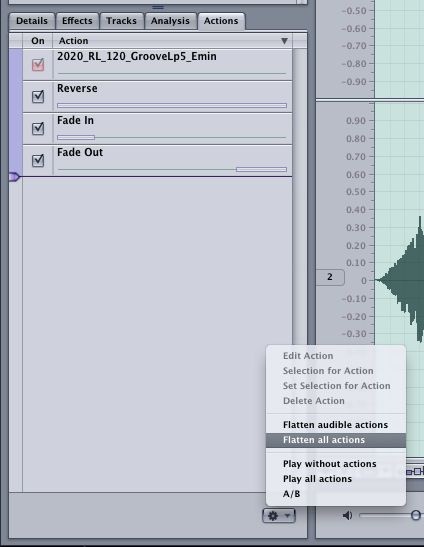Click the speaker volume icon

tap(347, 515)
